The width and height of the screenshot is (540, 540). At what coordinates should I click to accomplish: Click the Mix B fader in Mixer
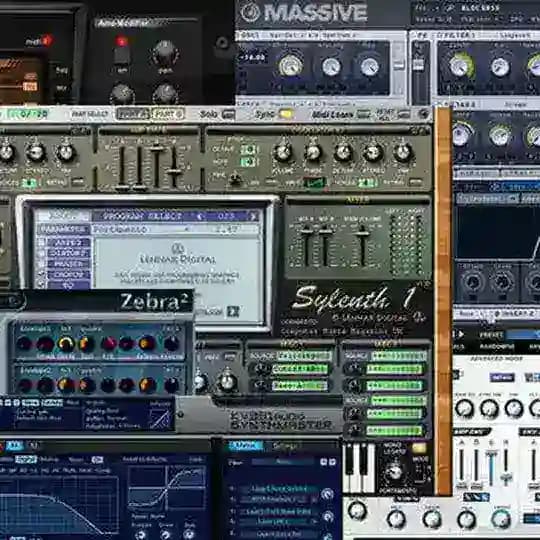(325, 233)
